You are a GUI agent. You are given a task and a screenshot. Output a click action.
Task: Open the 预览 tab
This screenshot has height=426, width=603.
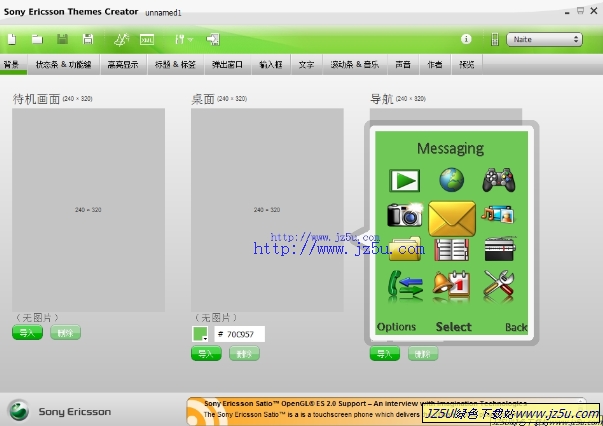click(466, 65)
